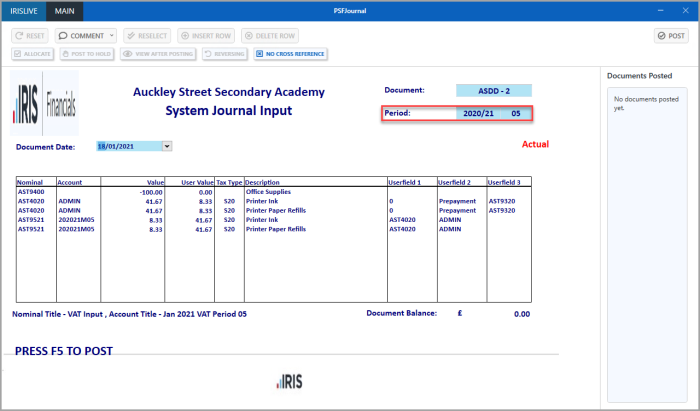Click the IRIS Financials logo

click(45, 103)
